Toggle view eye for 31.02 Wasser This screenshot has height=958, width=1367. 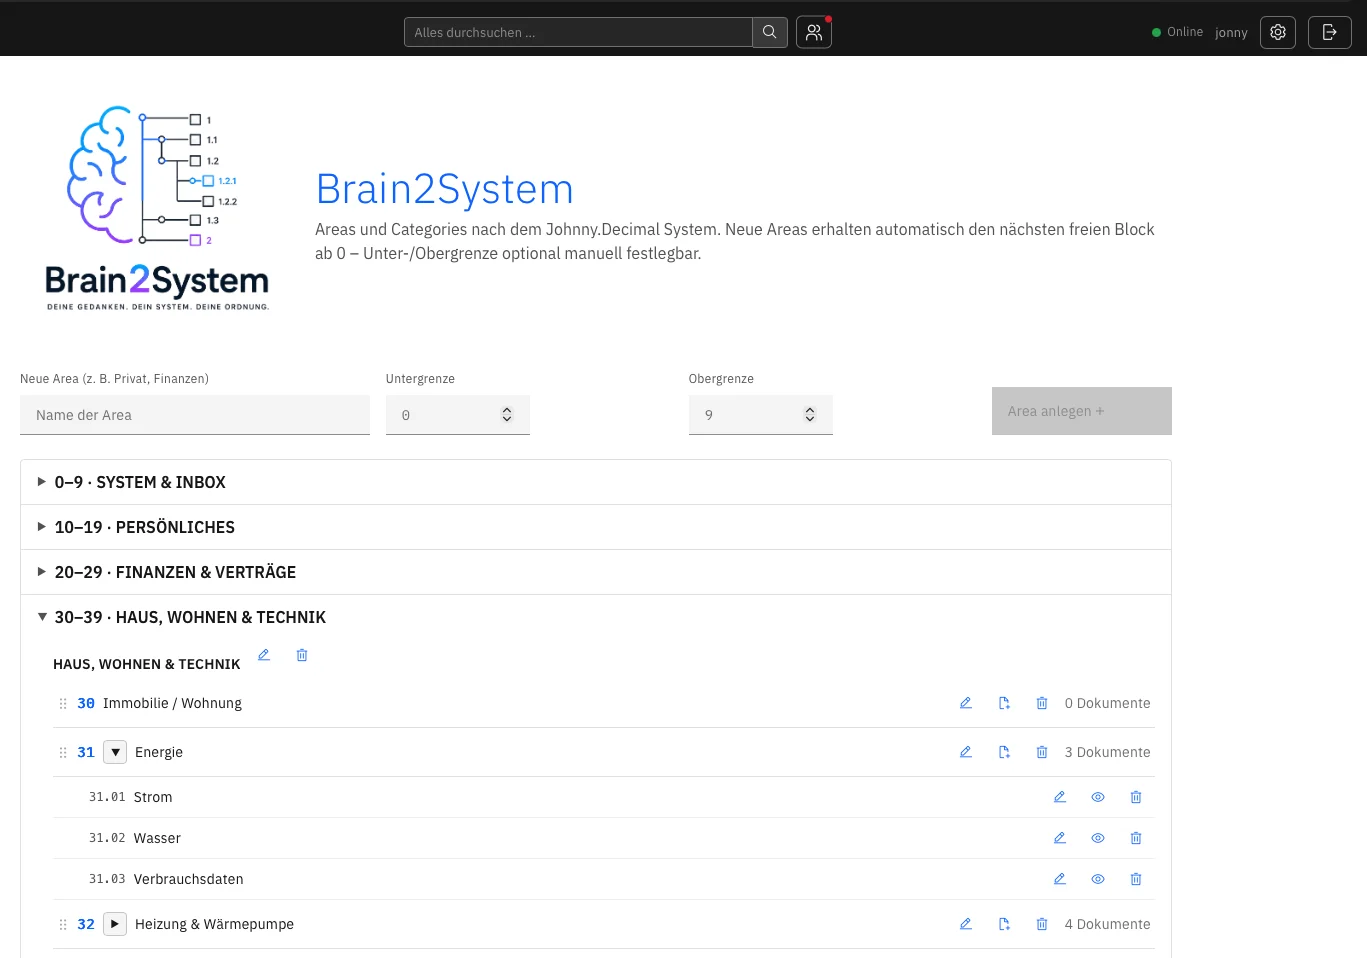(x=1098, y=838)
